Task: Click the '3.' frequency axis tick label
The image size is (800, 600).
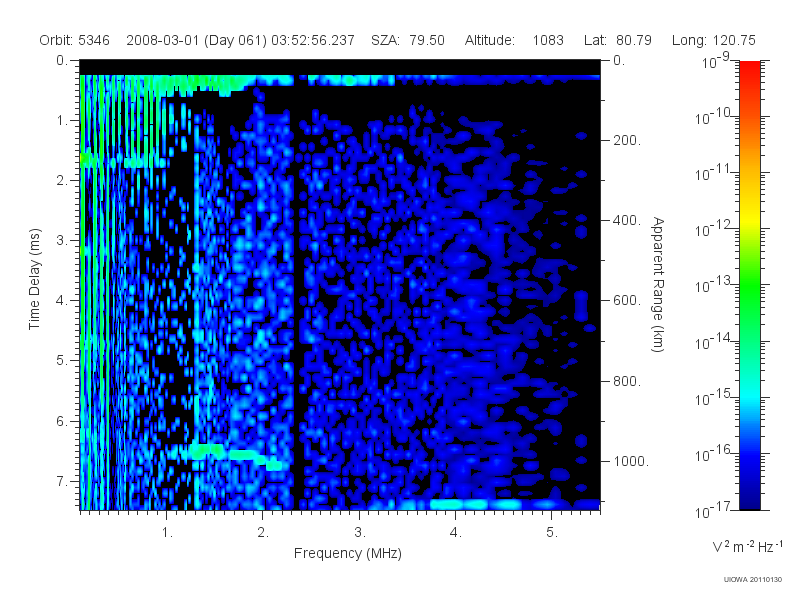Action: [360, 533]
